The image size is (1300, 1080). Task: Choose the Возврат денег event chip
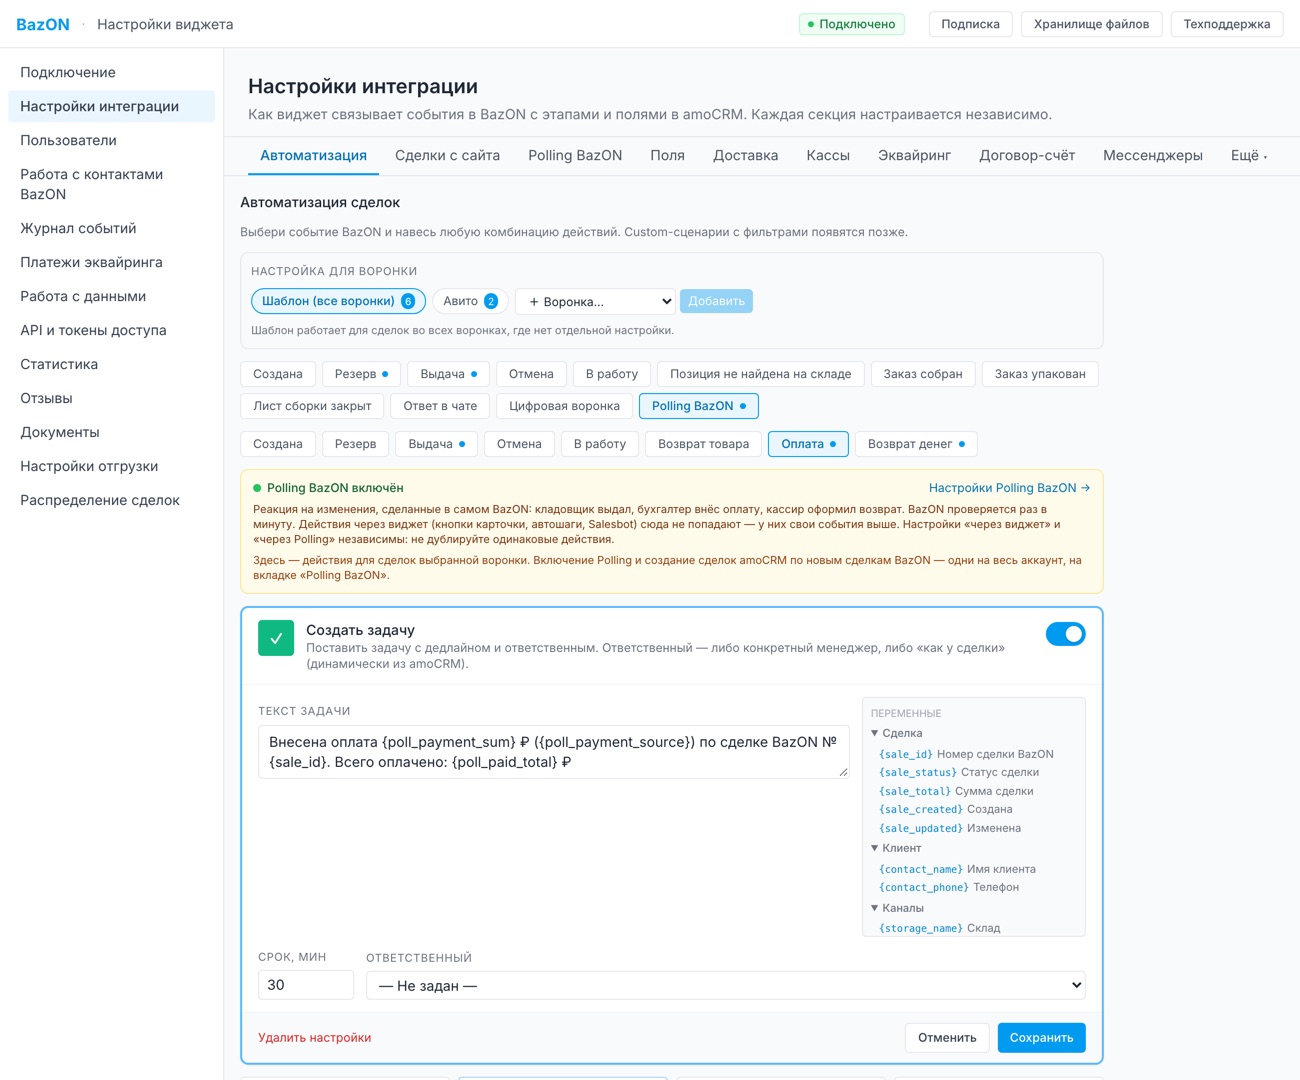pyautogui.click(x=916, y=444)
